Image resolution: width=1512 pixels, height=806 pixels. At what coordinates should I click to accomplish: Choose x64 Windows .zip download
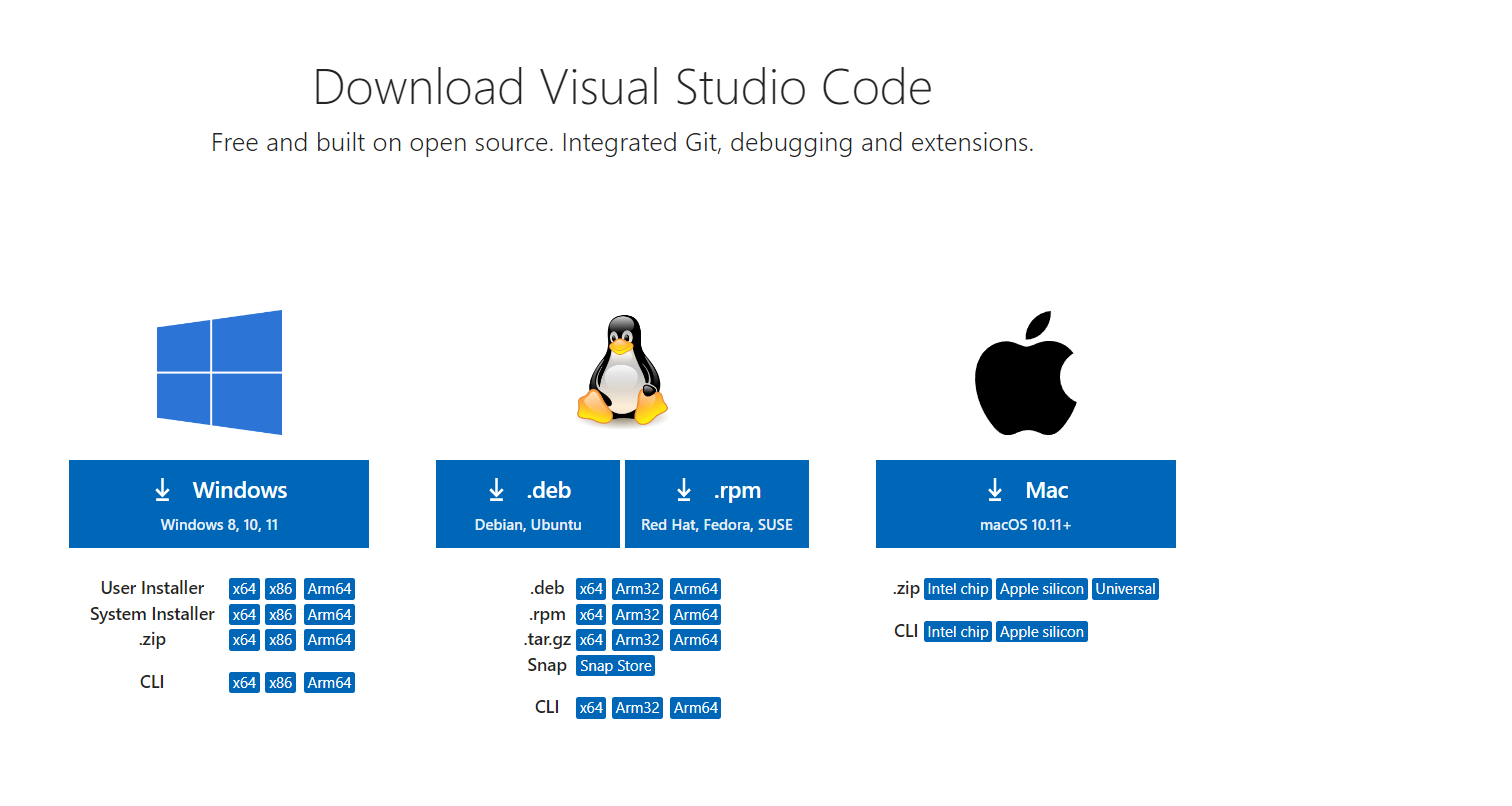click(x=244, y=640)
